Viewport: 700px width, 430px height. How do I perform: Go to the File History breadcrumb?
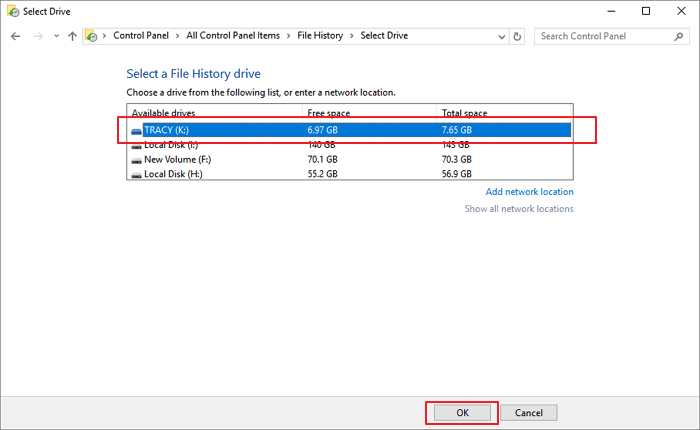320,36
